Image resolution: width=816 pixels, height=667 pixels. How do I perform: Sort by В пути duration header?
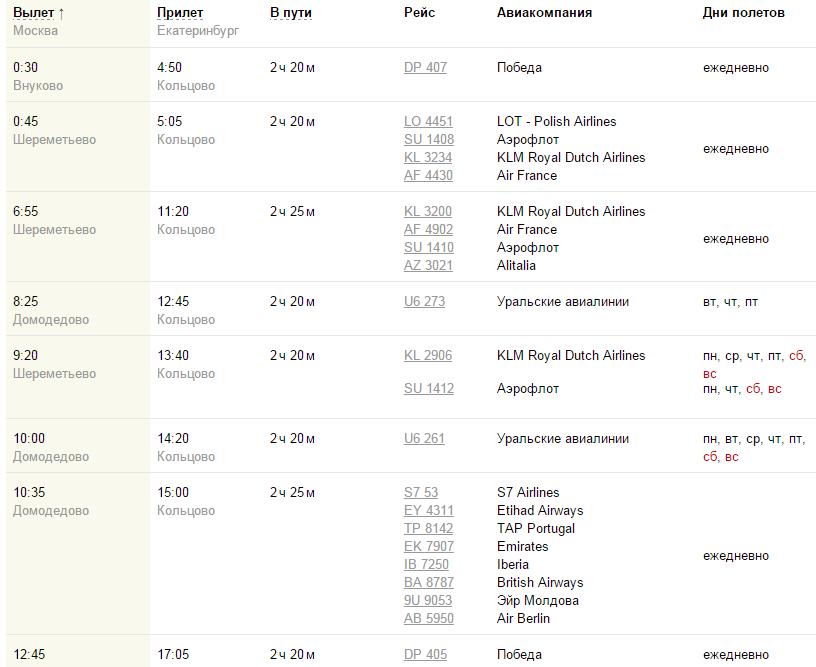[x=291, y=13]
